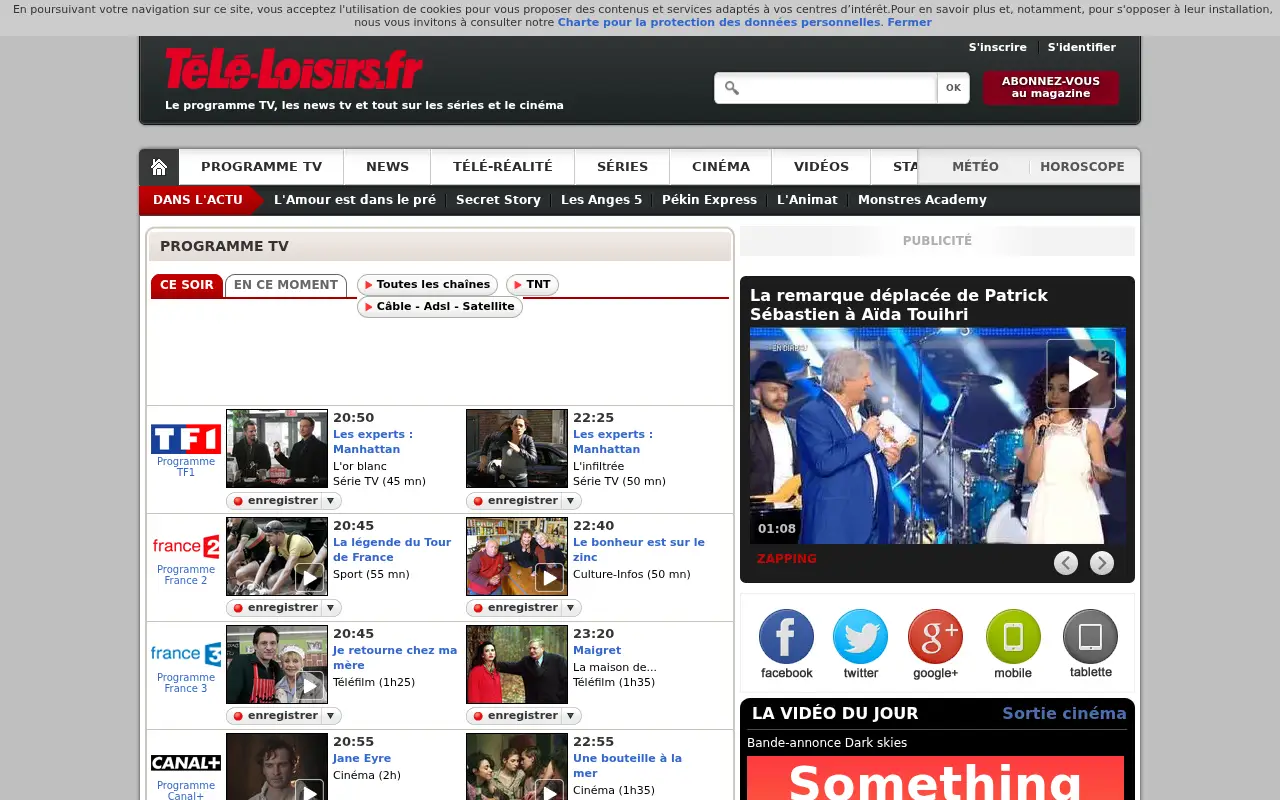Click the S'identifier link
This screenshot has height=800, width=1280.
click(x=1082, y=47)
